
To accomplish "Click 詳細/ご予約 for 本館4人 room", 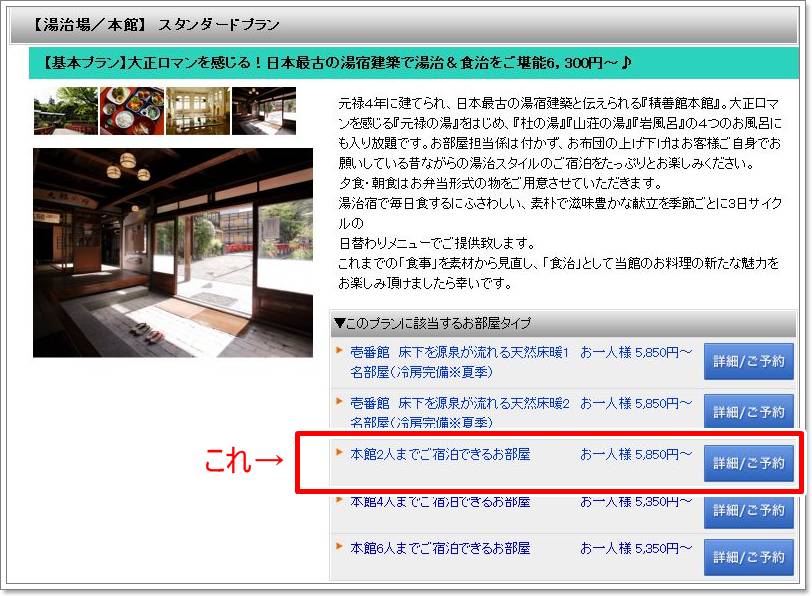I will pyautogui.click(x=748, y=511).
